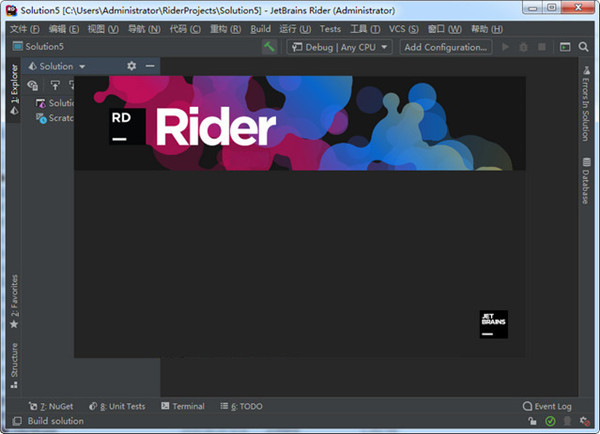Open the 重构 (R) menu
The width and height of the screenshot is (600, 434).
[x=225, y=29]
